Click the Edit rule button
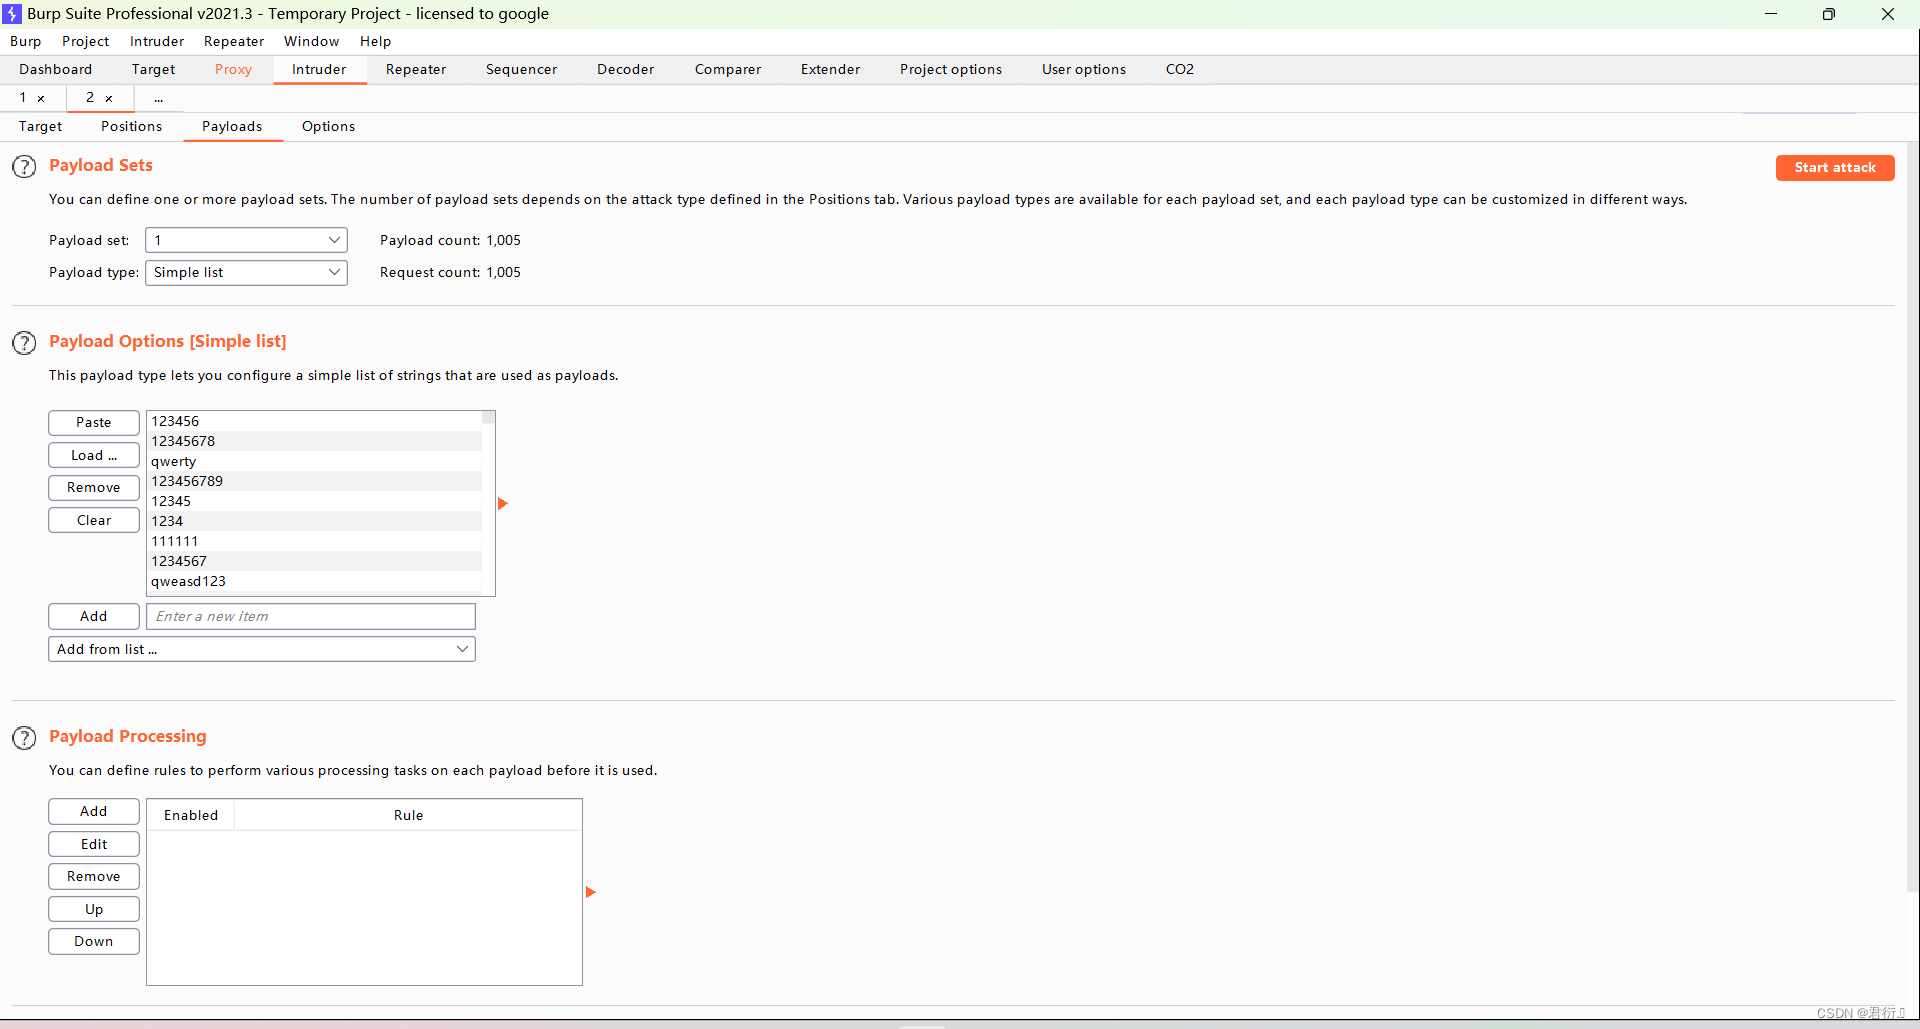 tap(94, 844)
